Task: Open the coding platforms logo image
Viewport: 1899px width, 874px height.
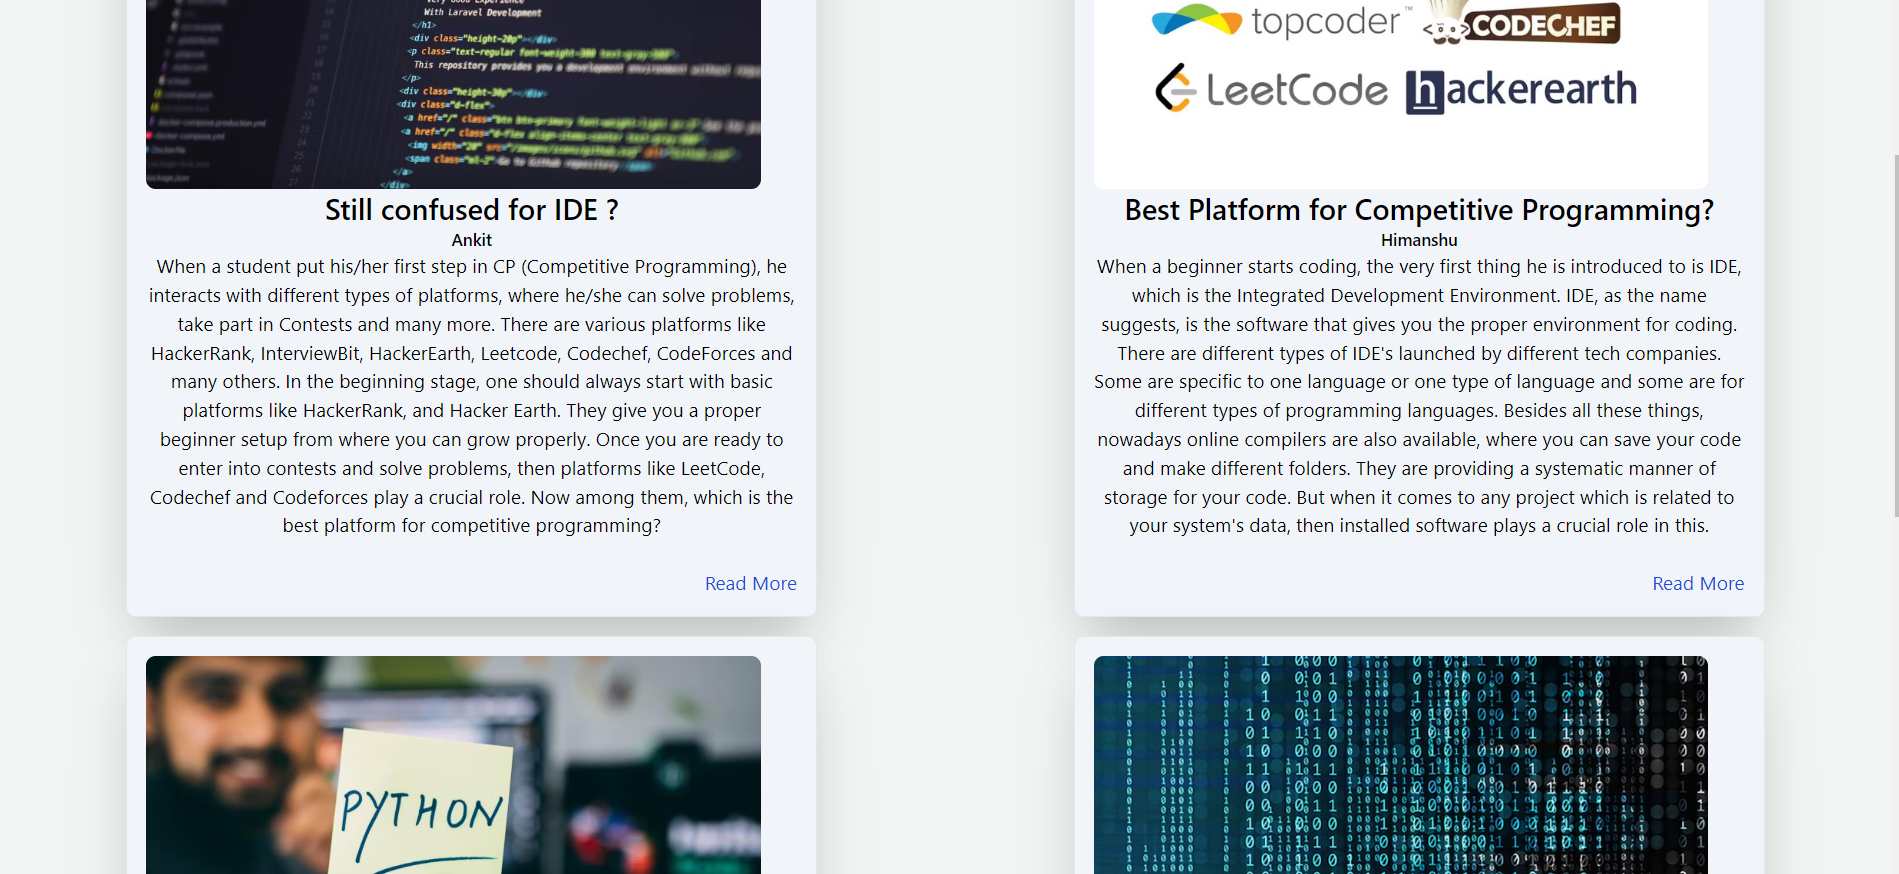Action: (1400, 94)
